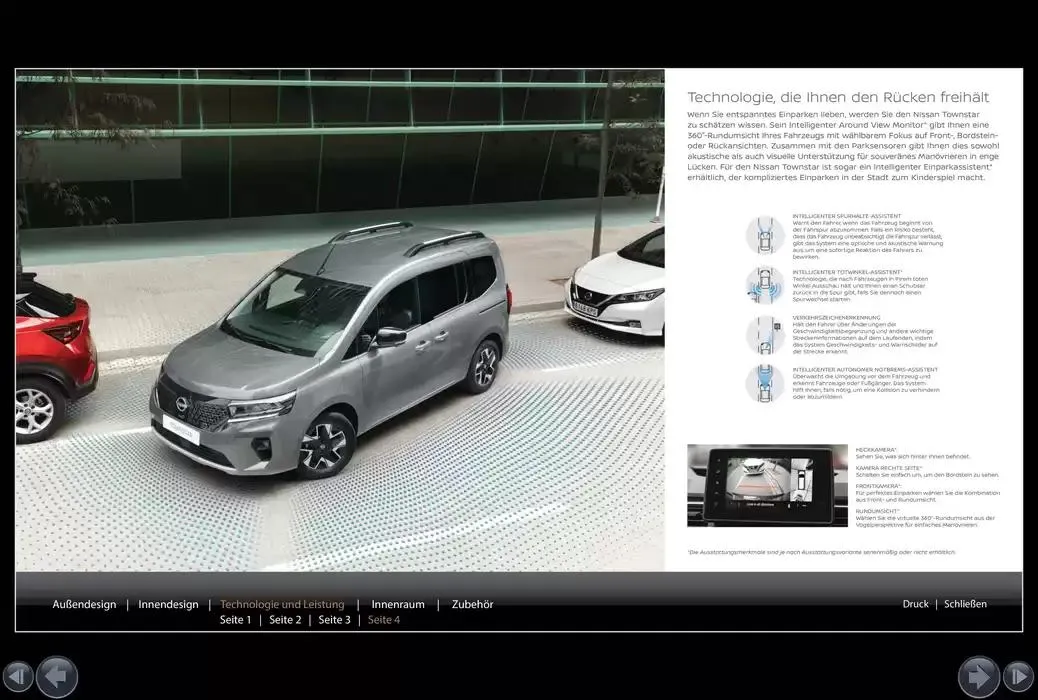
Task: Click the Autonomer Notbrems-Assistent icon
Action: [x=766, y=383]
